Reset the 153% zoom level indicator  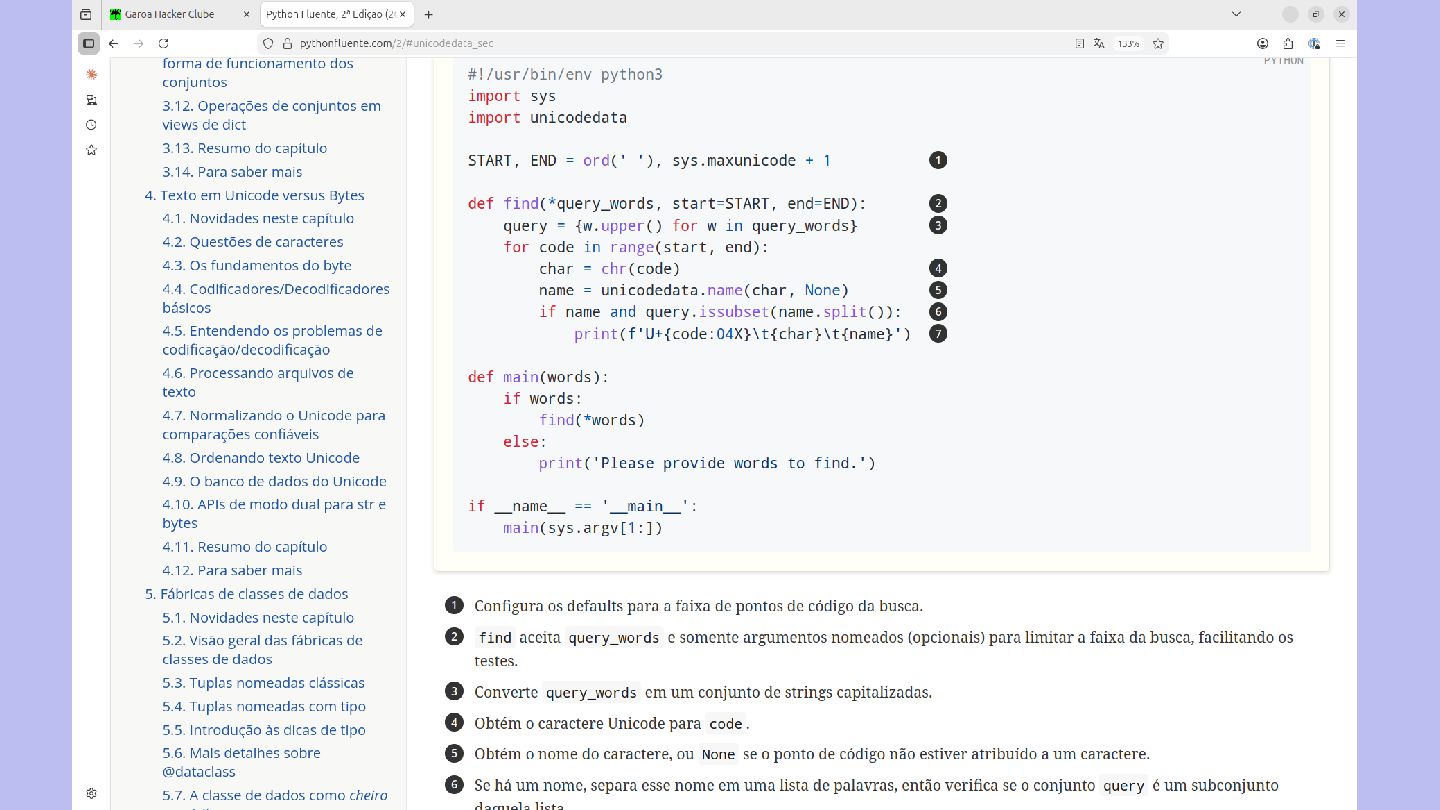point(1129,43)
